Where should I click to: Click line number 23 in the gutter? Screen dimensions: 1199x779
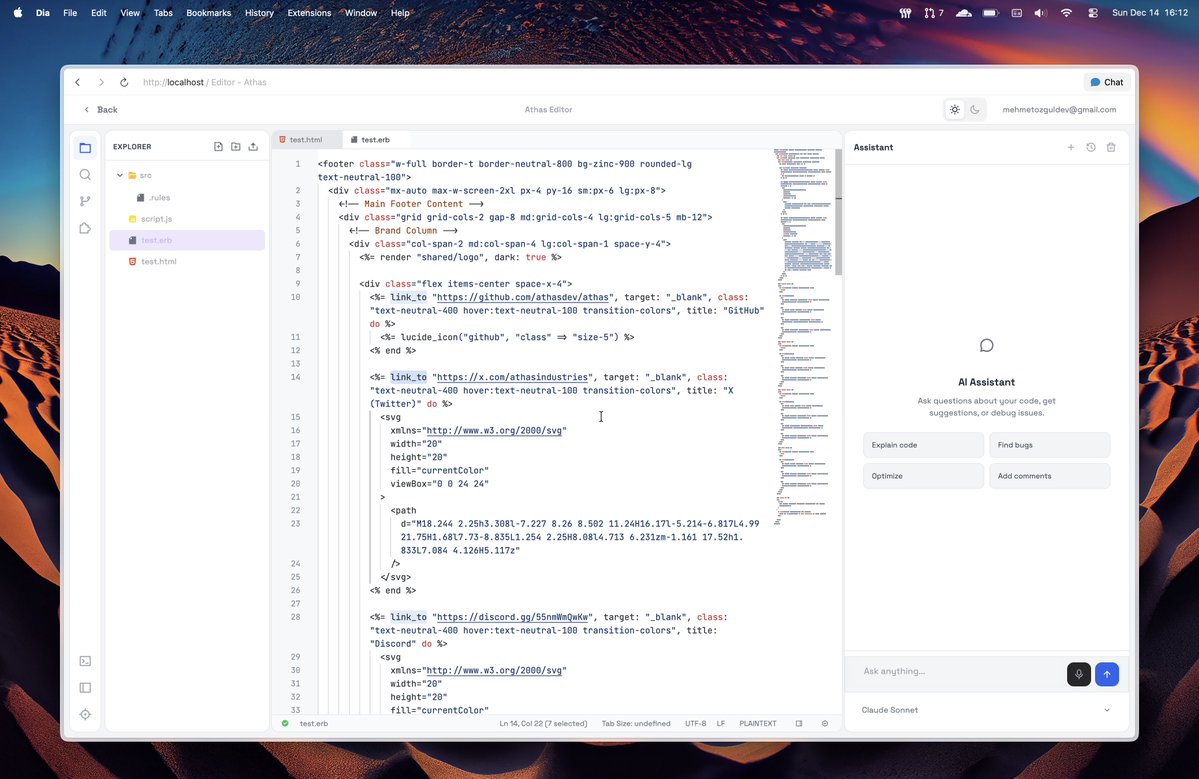click(295, 524)
